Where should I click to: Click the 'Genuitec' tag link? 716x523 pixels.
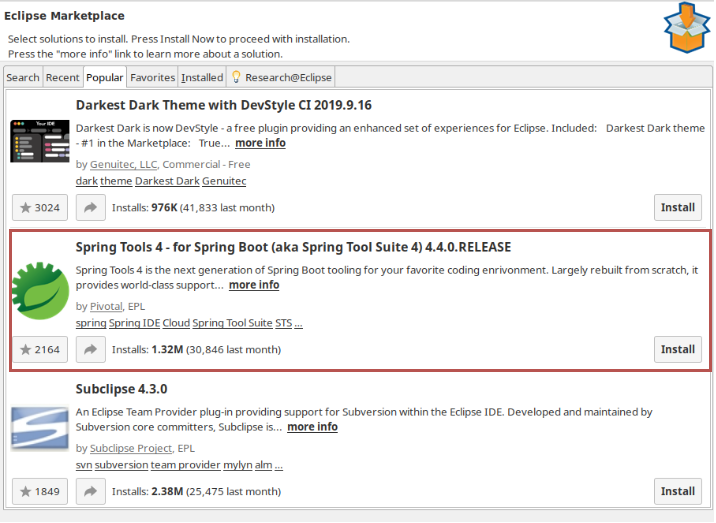(224, 181)
